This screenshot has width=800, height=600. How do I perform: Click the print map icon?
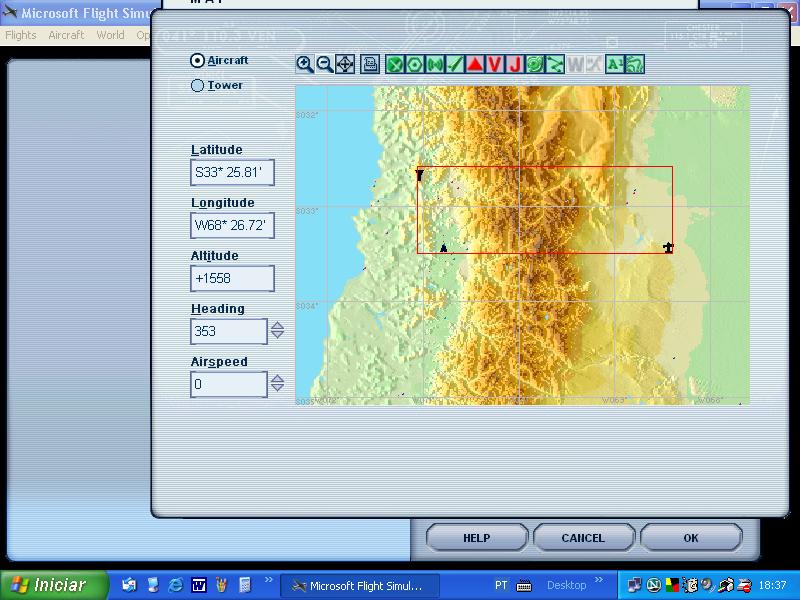tap(370, 64)
